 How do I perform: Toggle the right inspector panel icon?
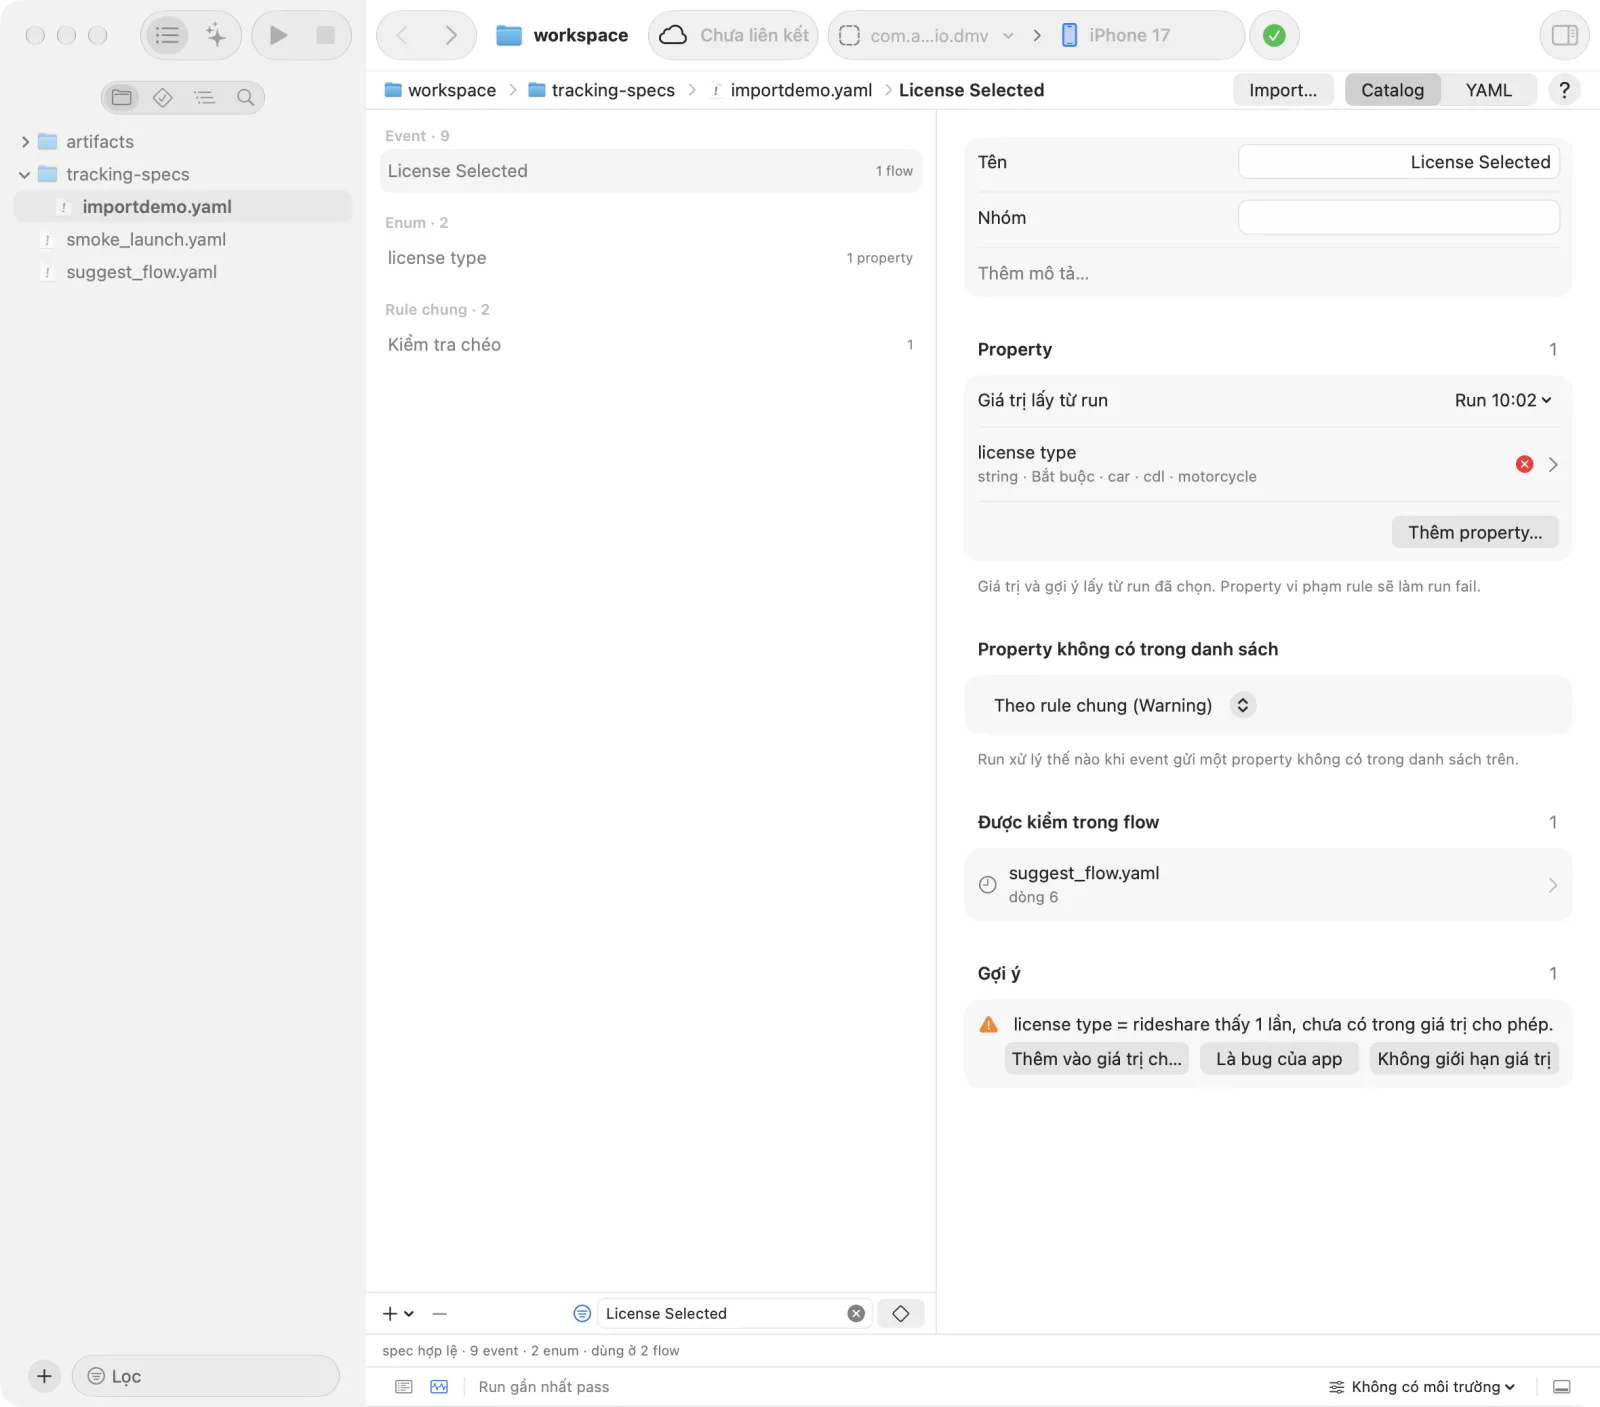[1564, 35]
